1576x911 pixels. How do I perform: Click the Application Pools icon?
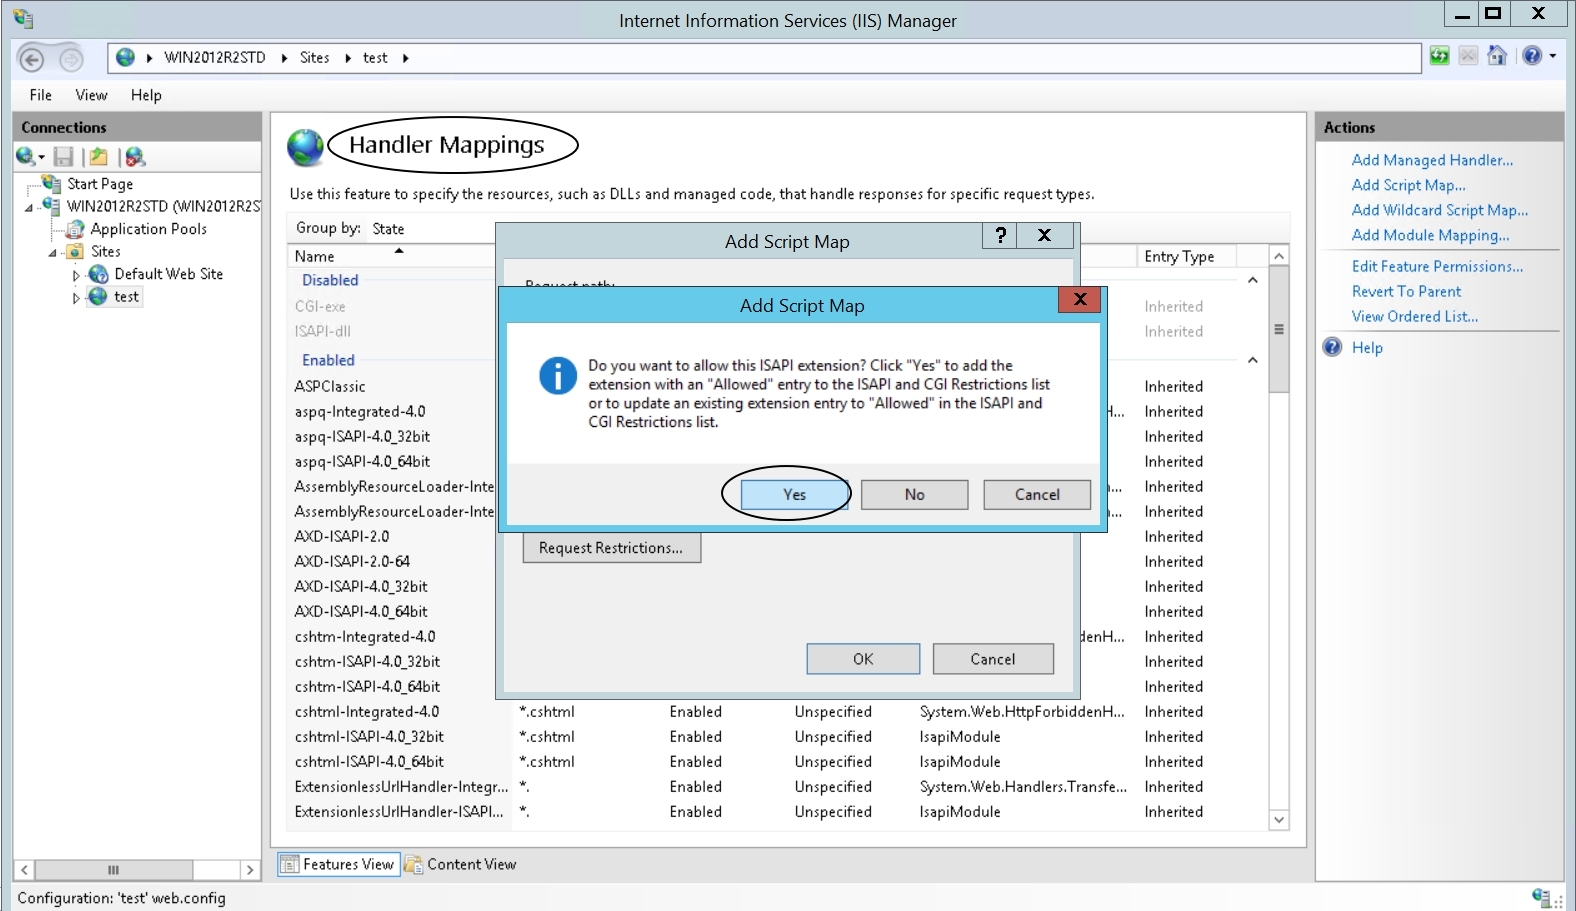75,229
